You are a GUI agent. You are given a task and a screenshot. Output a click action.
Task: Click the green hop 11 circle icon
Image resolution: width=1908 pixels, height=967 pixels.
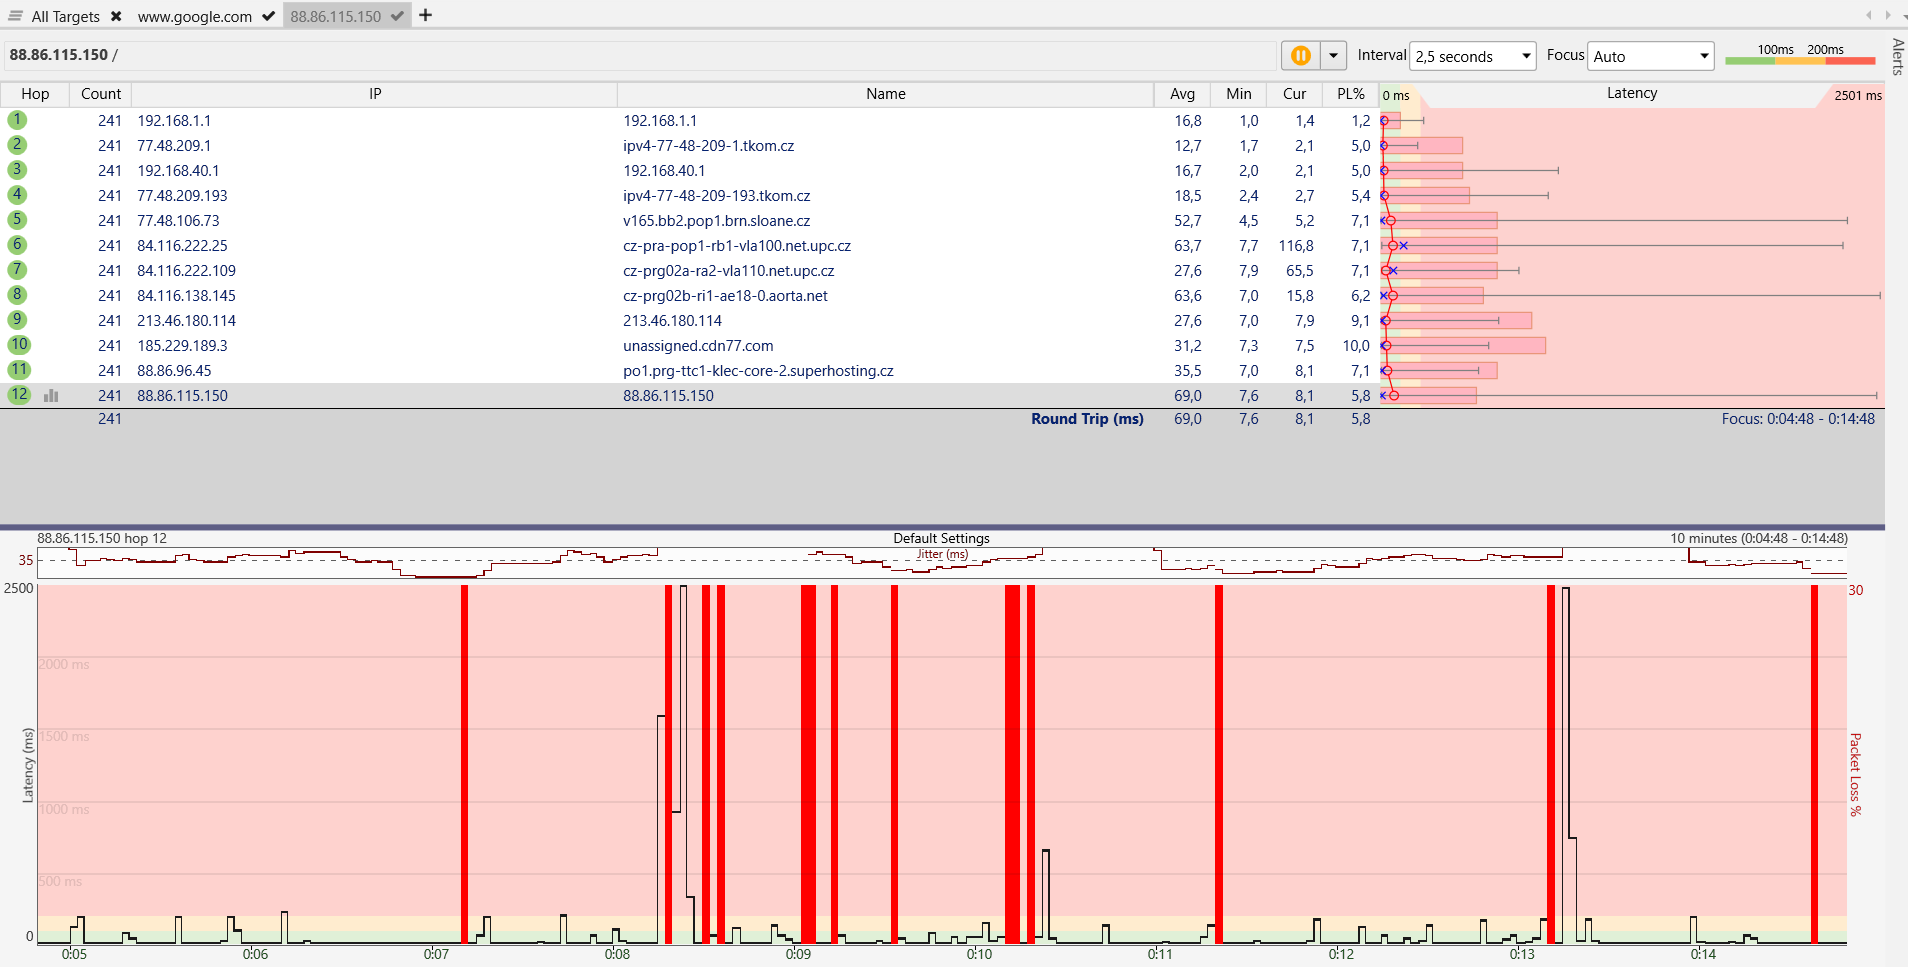point(19,370)
